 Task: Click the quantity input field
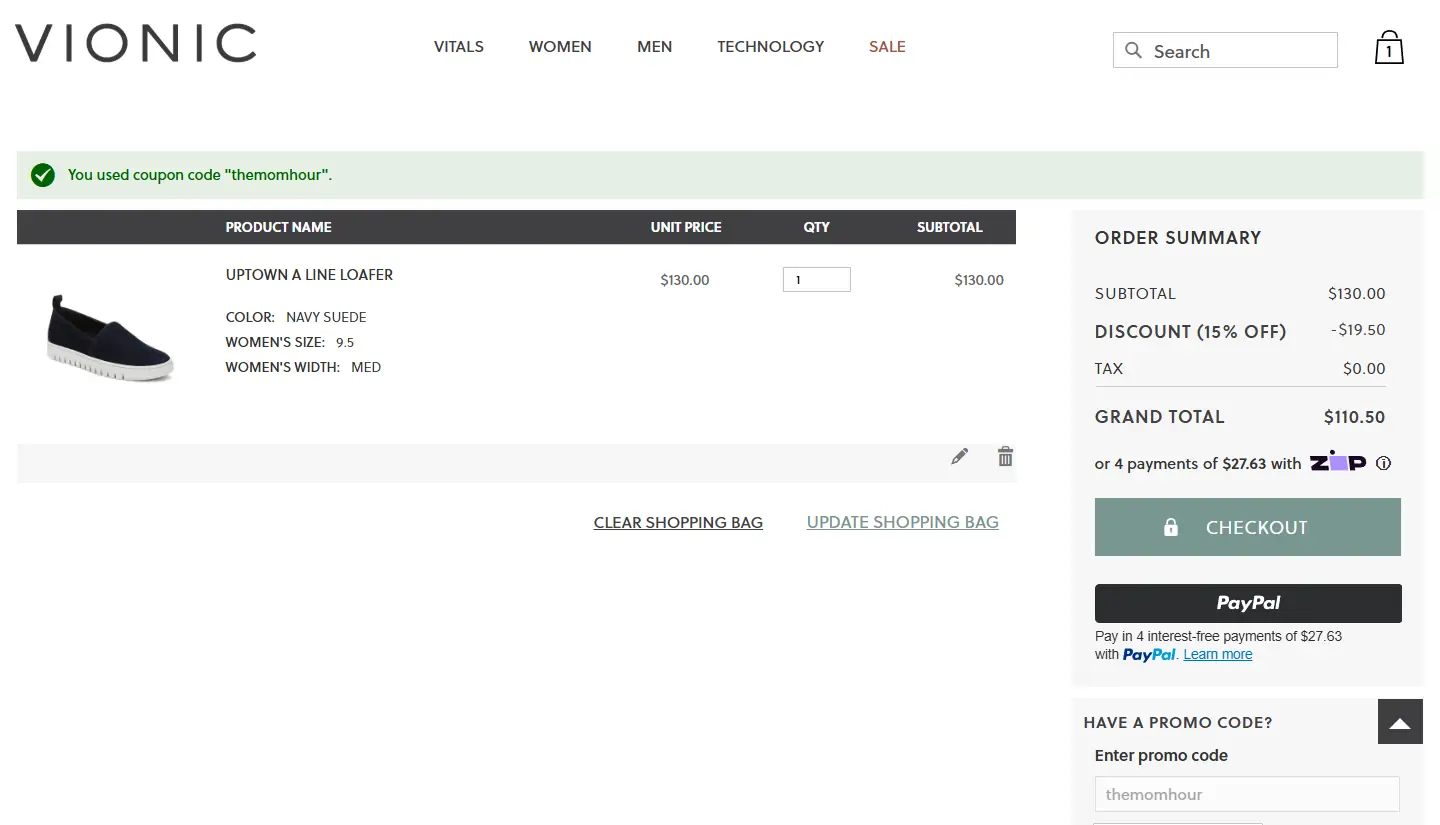click(x=816, y=279)
